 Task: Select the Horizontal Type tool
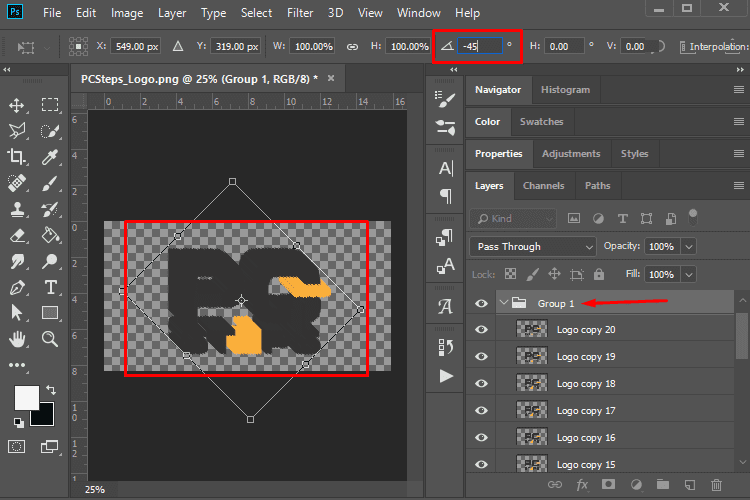point(50,287)
